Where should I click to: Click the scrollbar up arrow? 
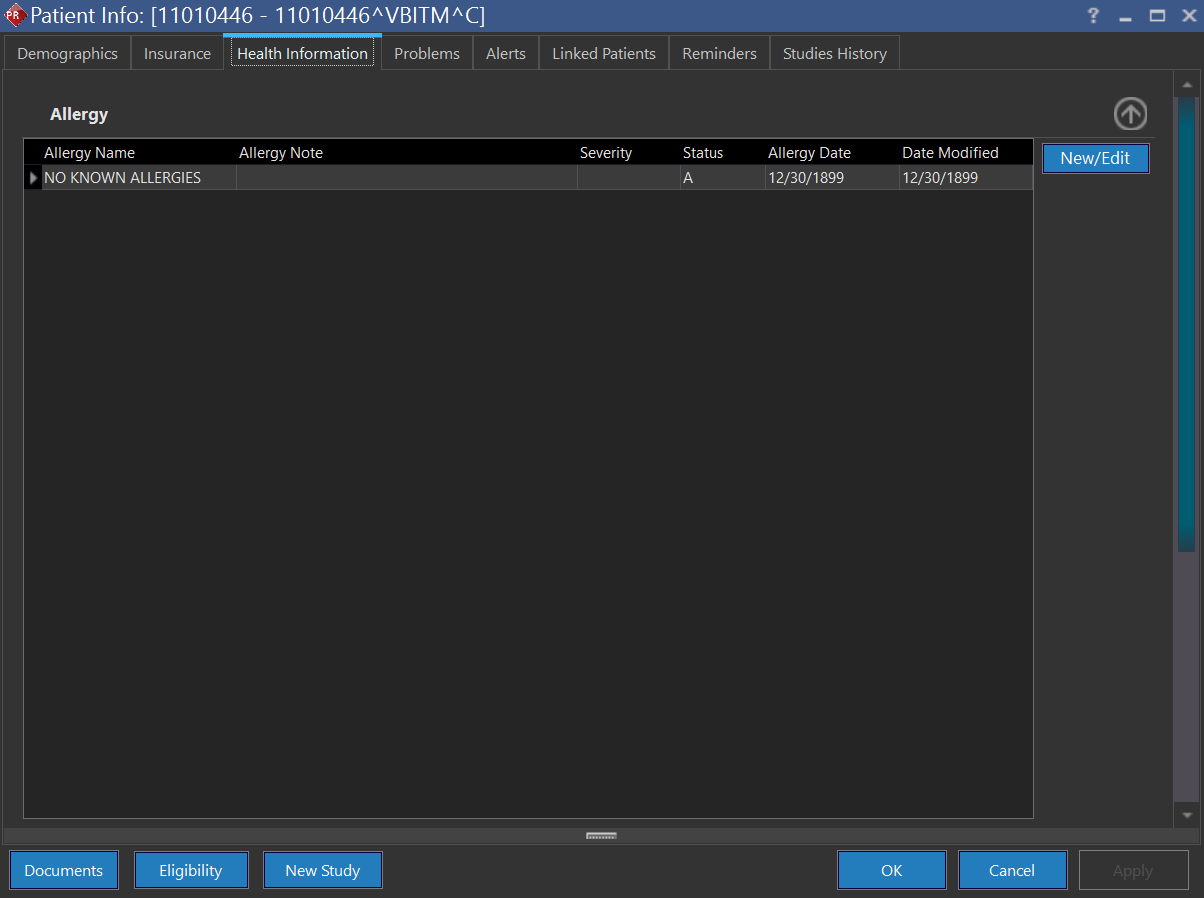point(1187,84)
